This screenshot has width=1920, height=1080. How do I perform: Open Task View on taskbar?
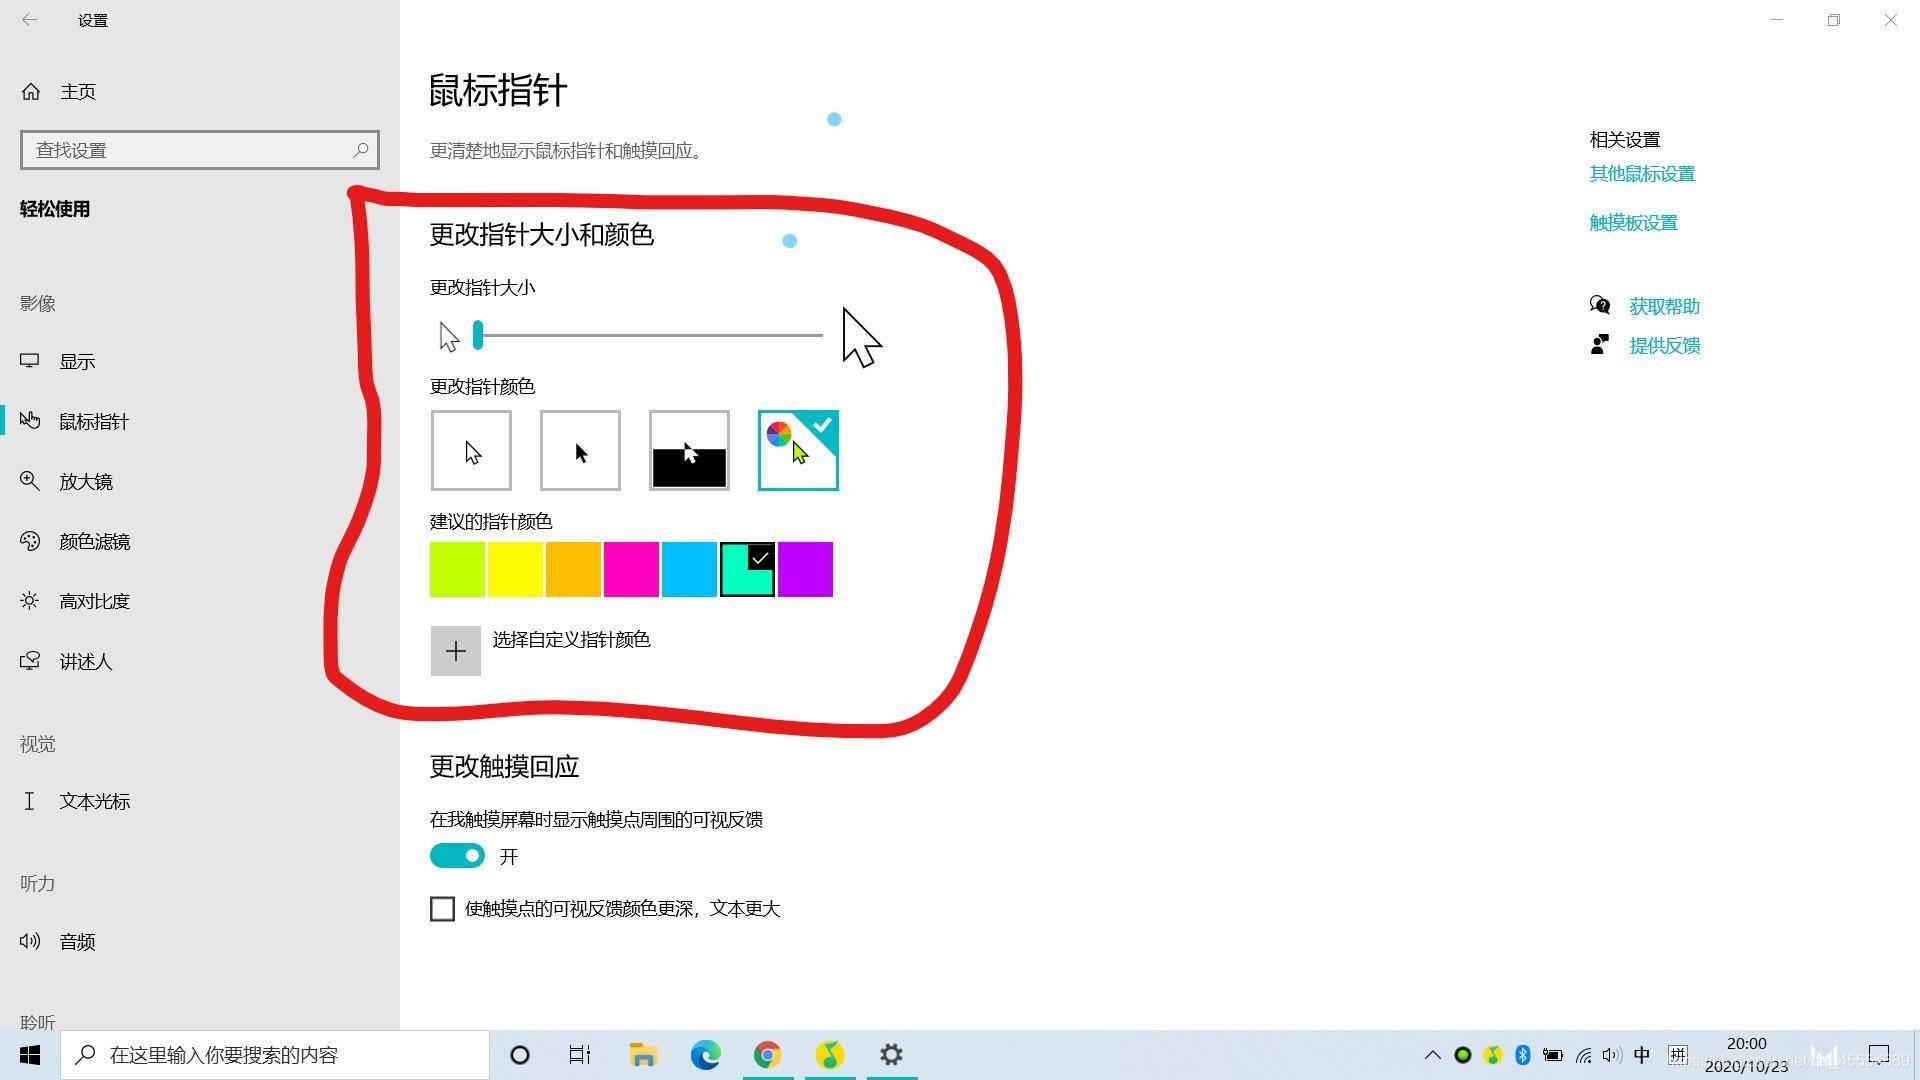tap(580, 1055)
